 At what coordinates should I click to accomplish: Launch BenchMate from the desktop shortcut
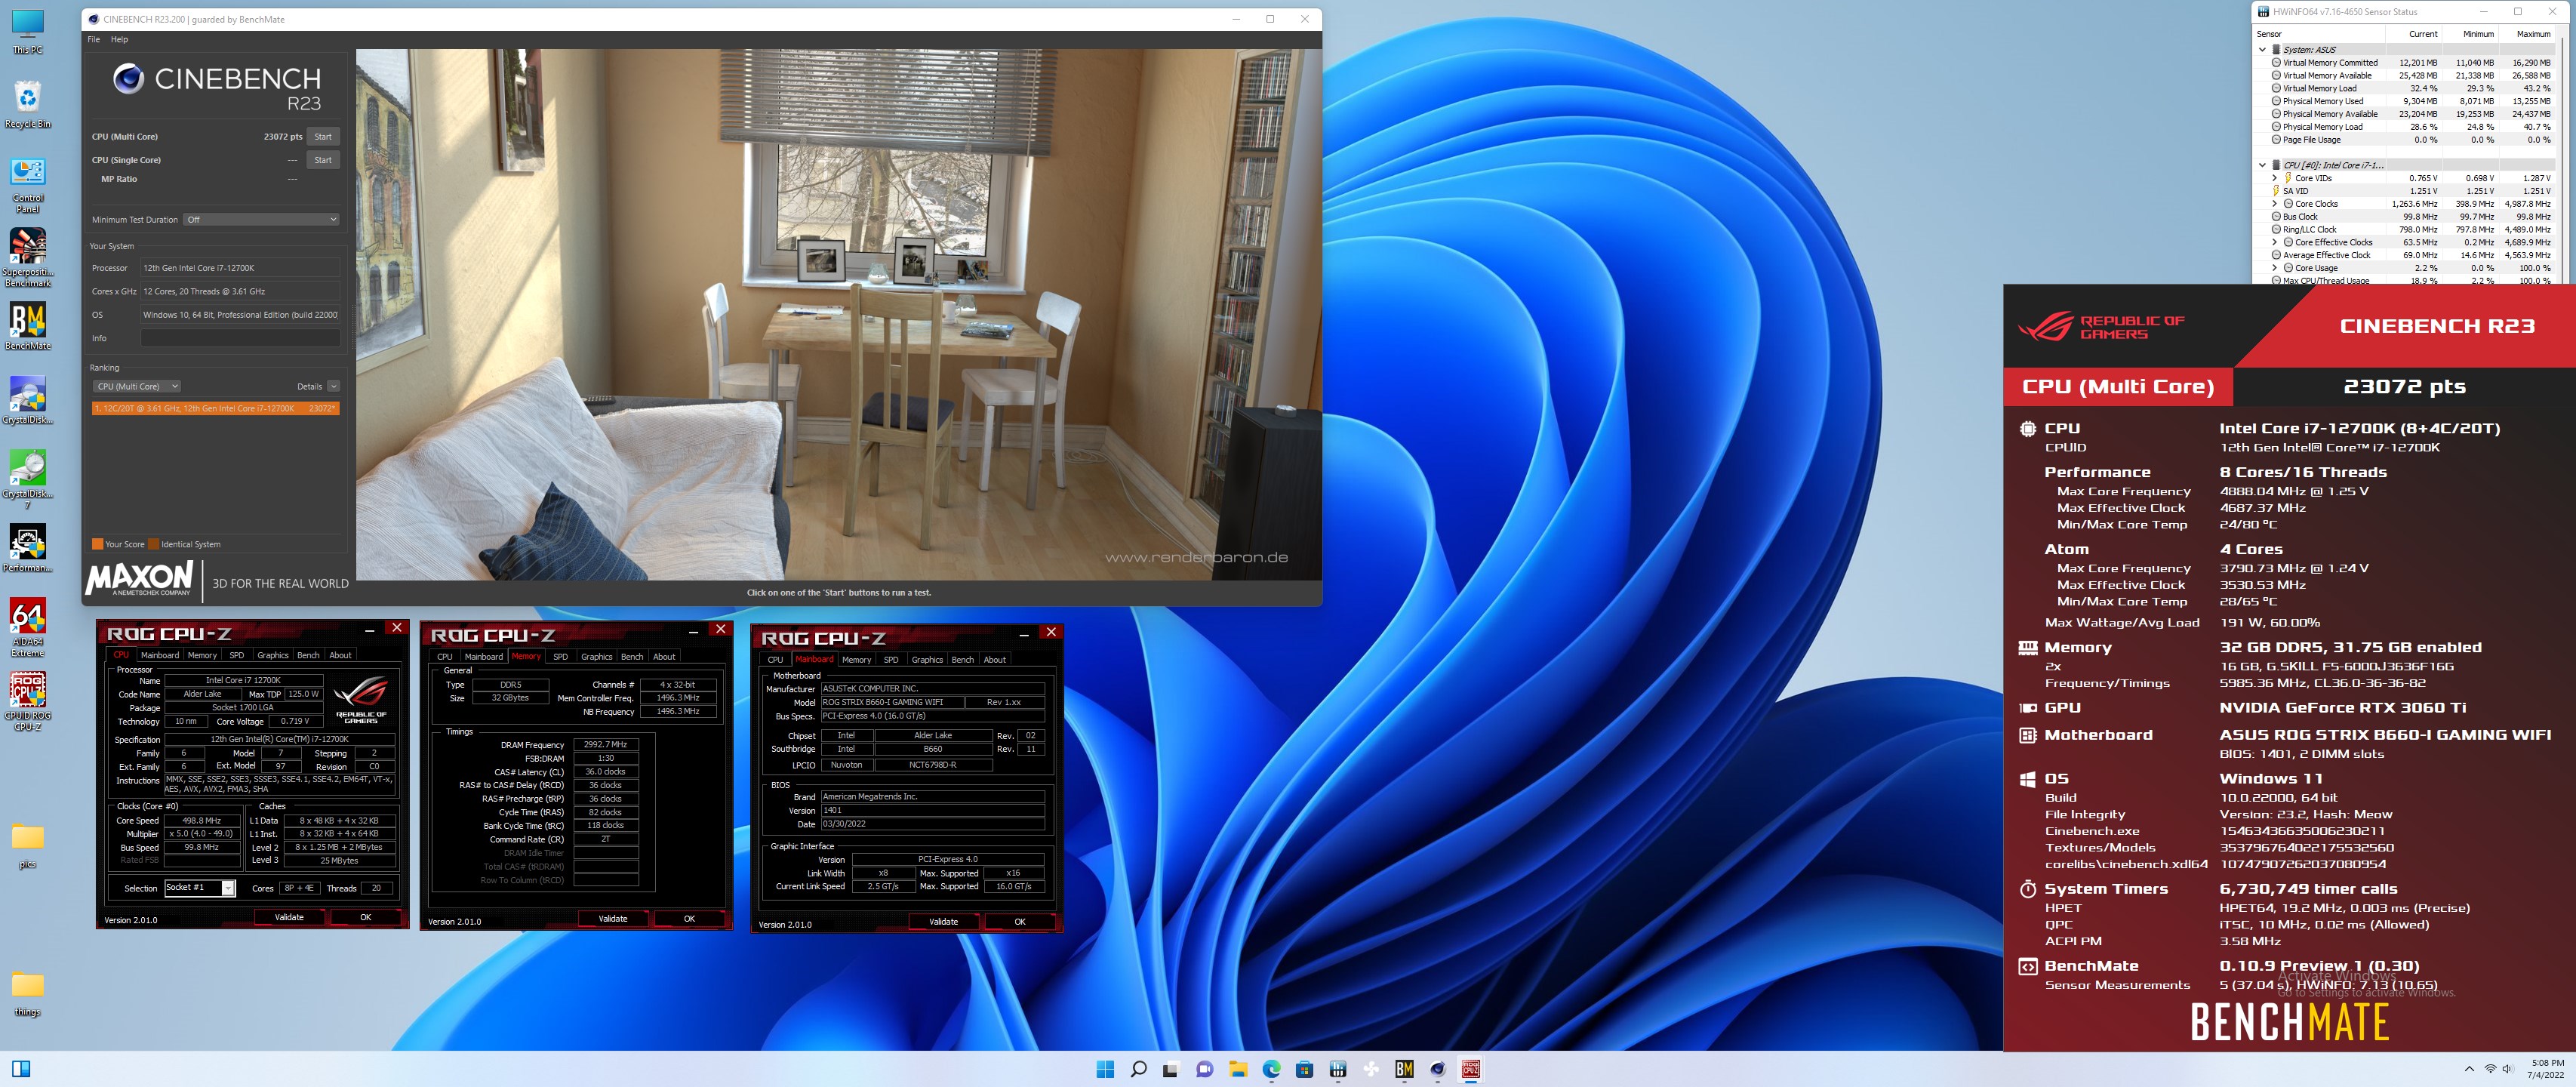(27, 326)
